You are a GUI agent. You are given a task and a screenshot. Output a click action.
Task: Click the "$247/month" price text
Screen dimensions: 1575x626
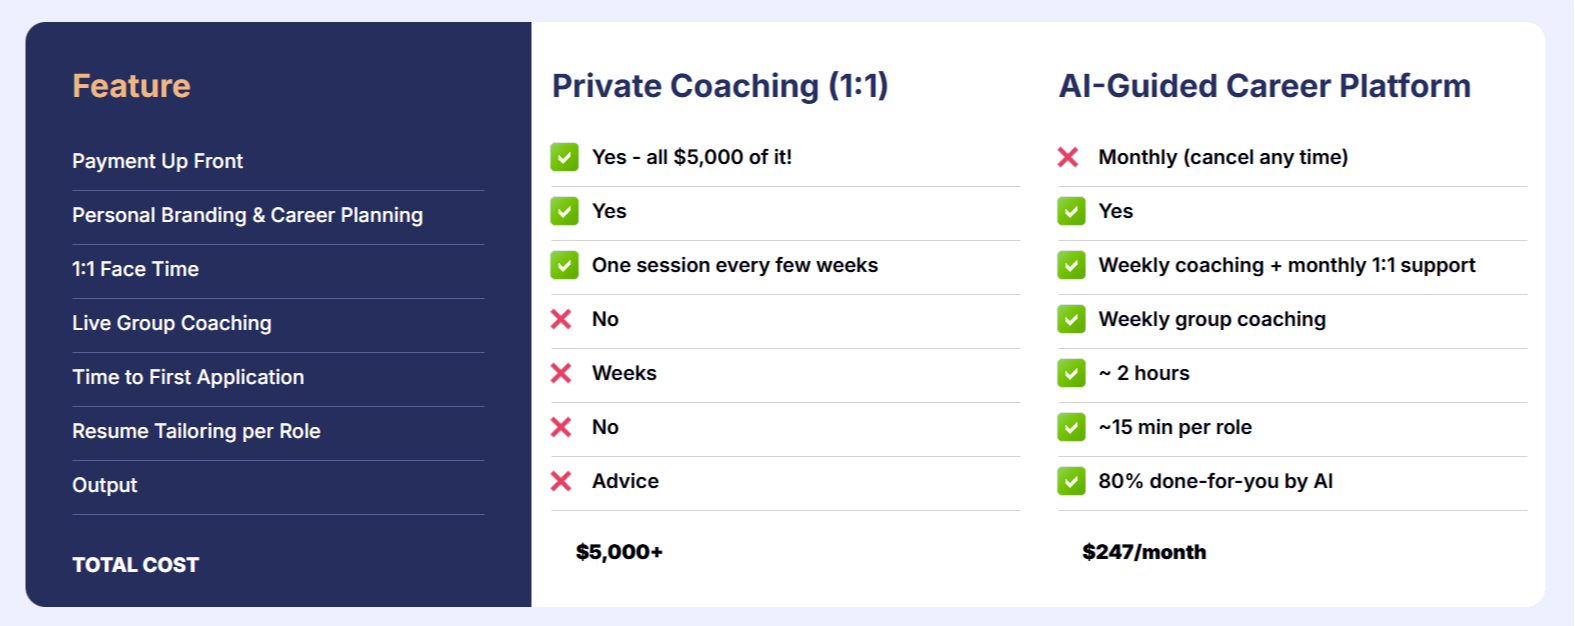pyautogui.click(x=1144, y=552)
